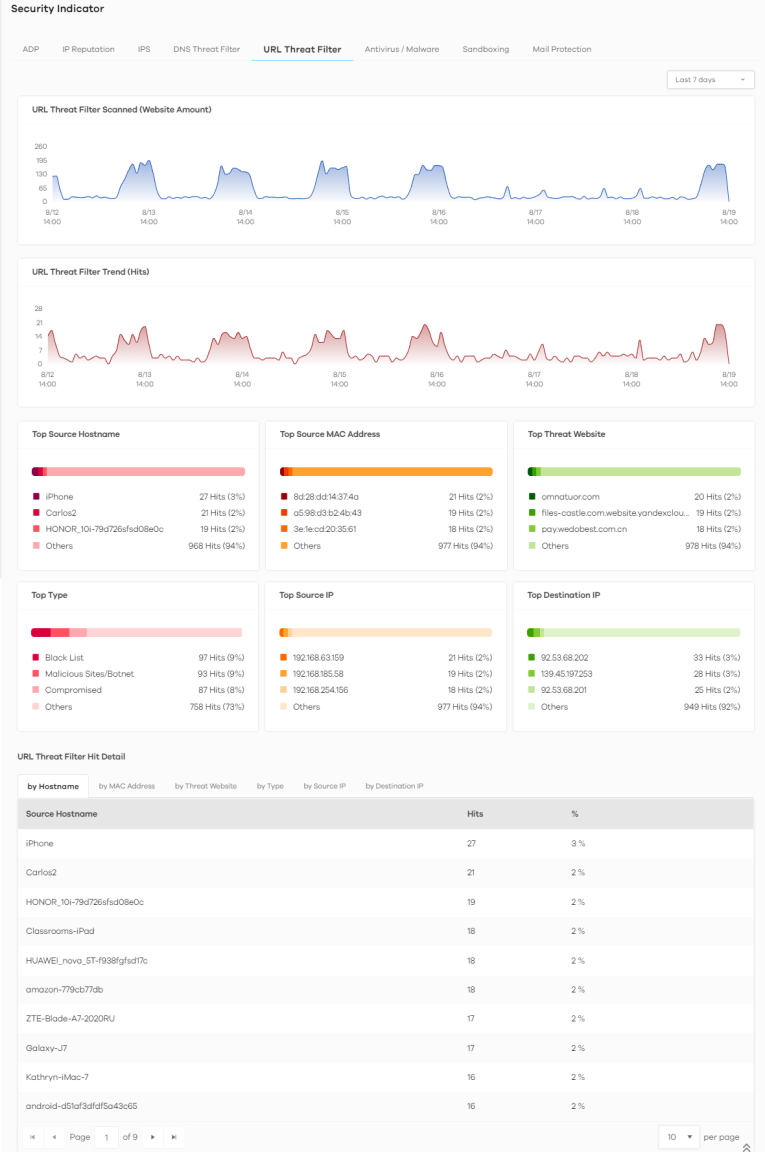The width and height of the screenshot is (765, 1152).
Task: Advance to next page of results
Action: pyautogui.click(x=153, y=1137)
